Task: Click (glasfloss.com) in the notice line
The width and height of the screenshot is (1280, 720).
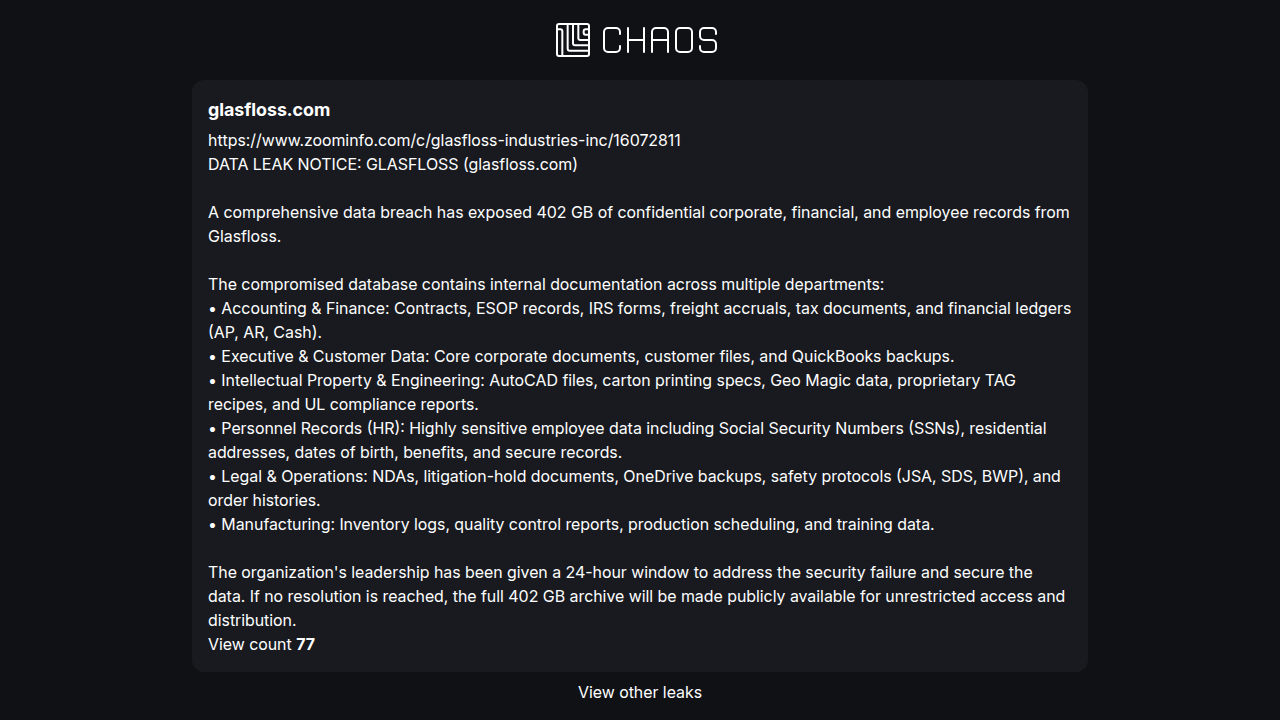Action: [520, 164]
